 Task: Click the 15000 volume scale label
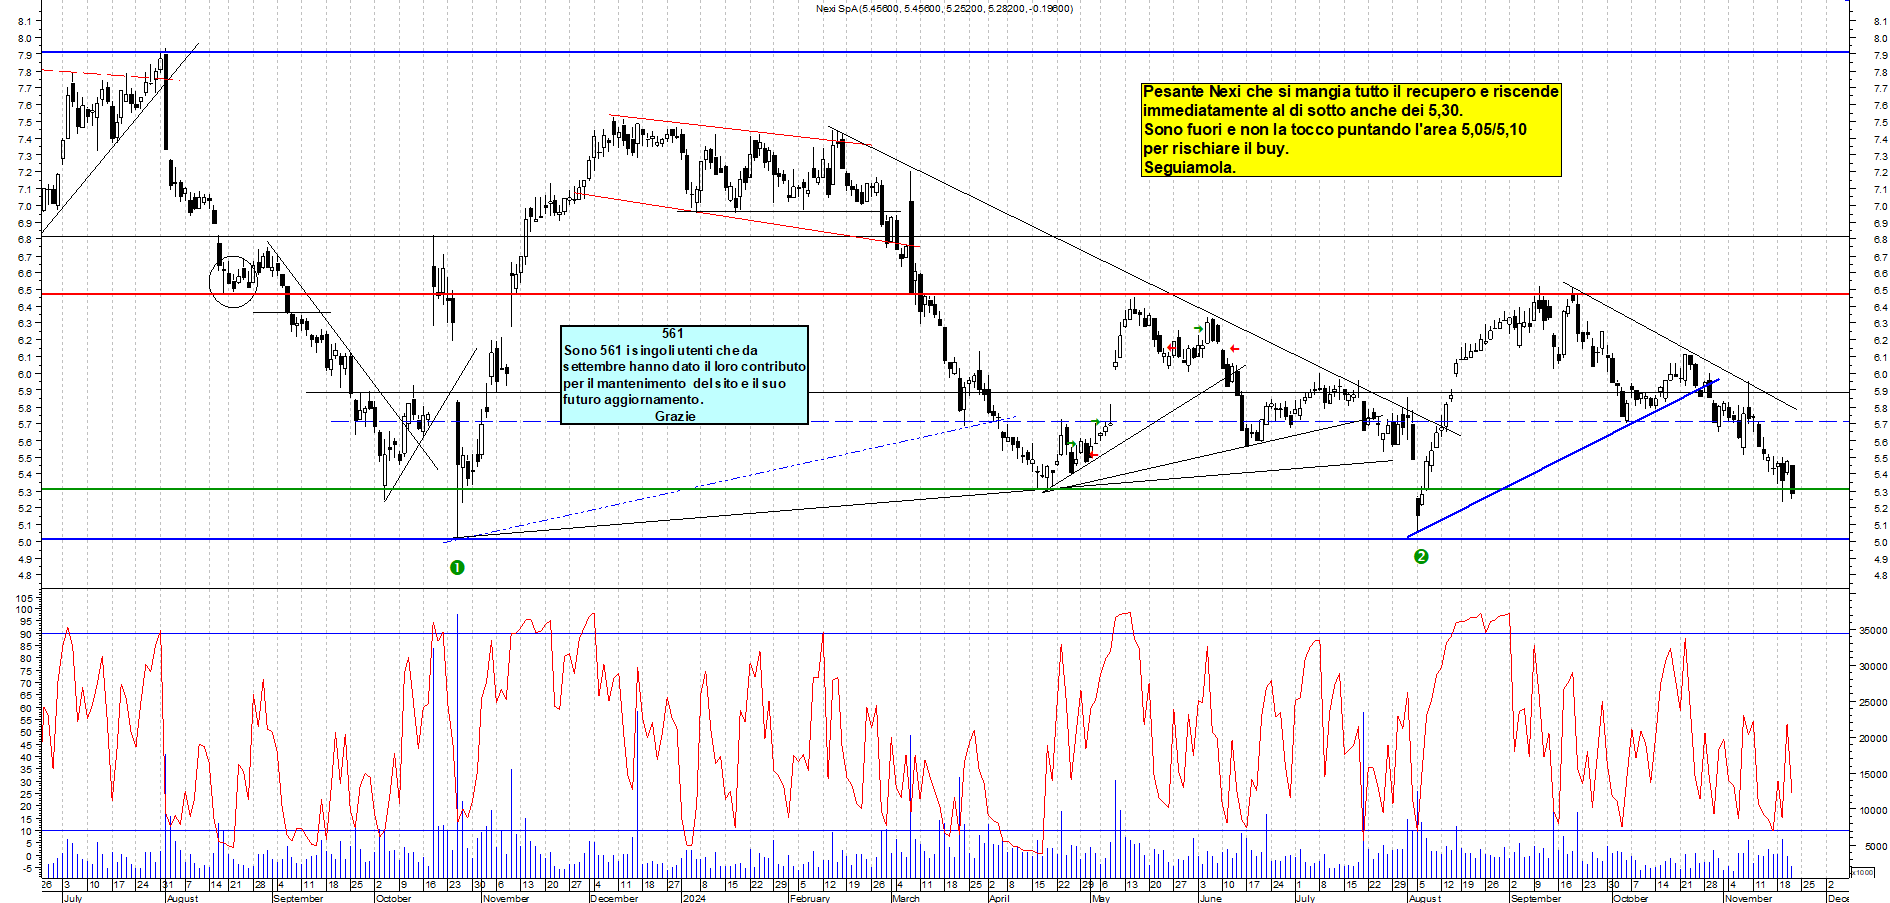point(1872,775)
